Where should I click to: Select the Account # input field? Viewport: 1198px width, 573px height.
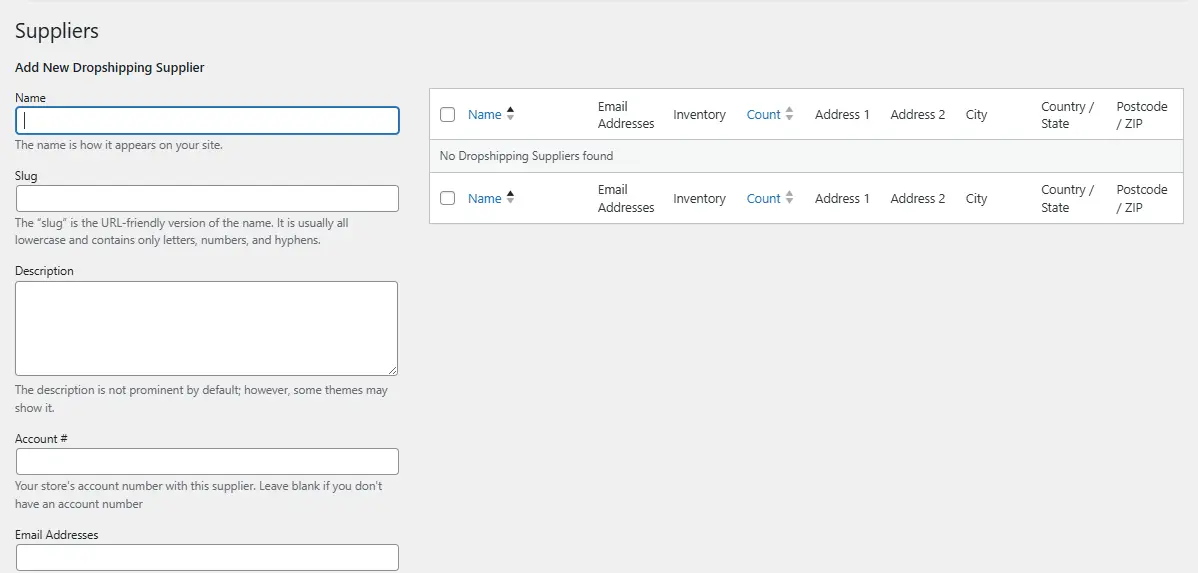tap(207, 461)
